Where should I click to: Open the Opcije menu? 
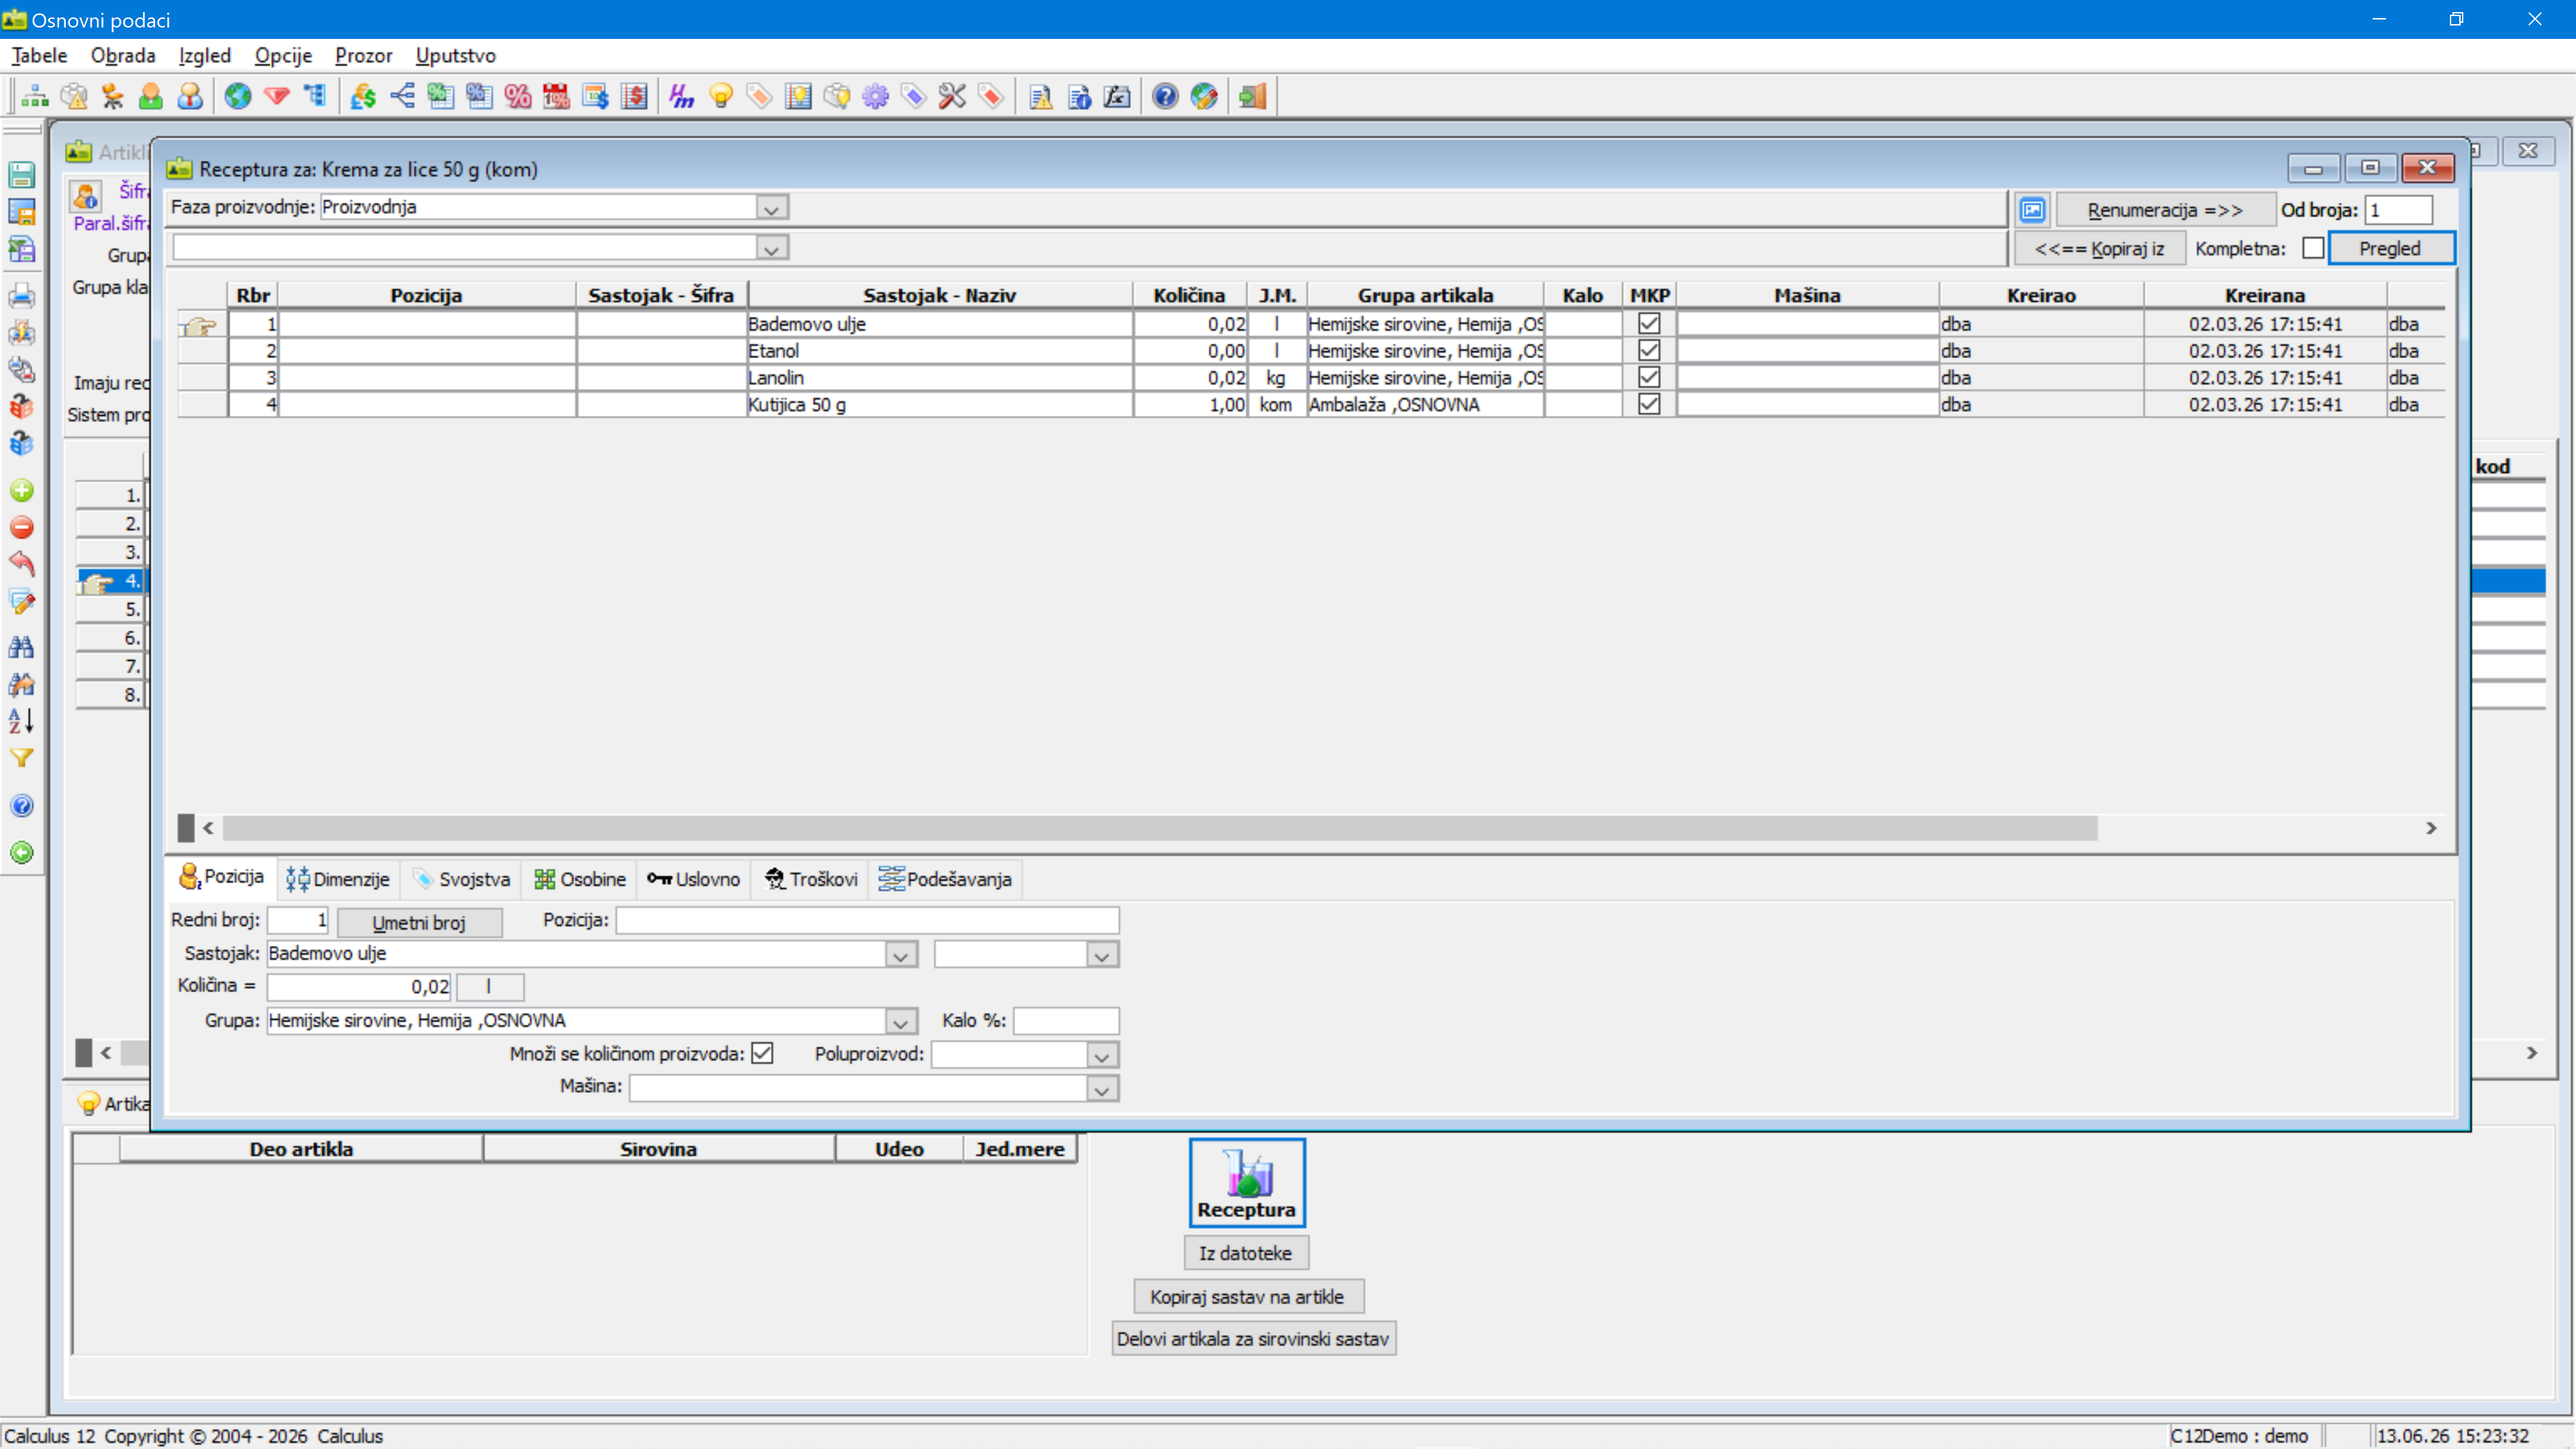pos(283,55)
